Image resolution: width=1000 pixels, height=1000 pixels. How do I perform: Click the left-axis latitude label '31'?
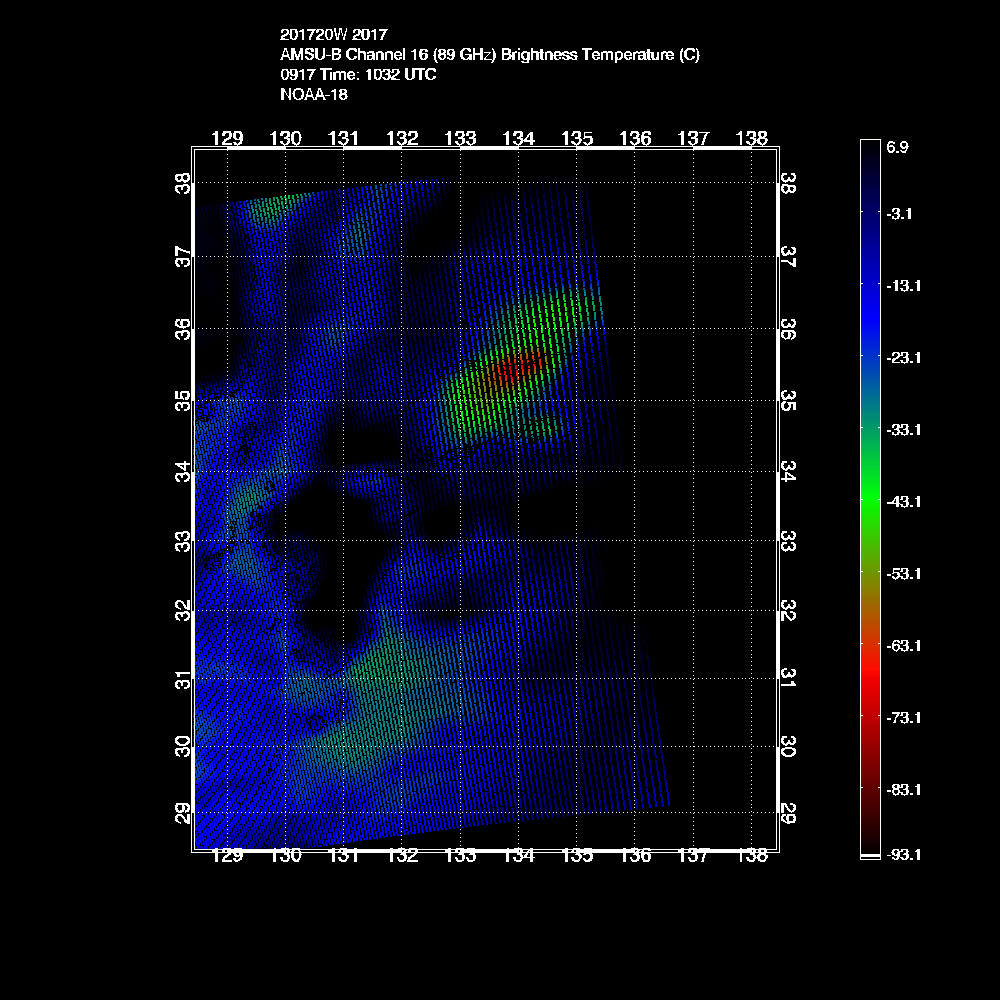(x=182, y=680)
